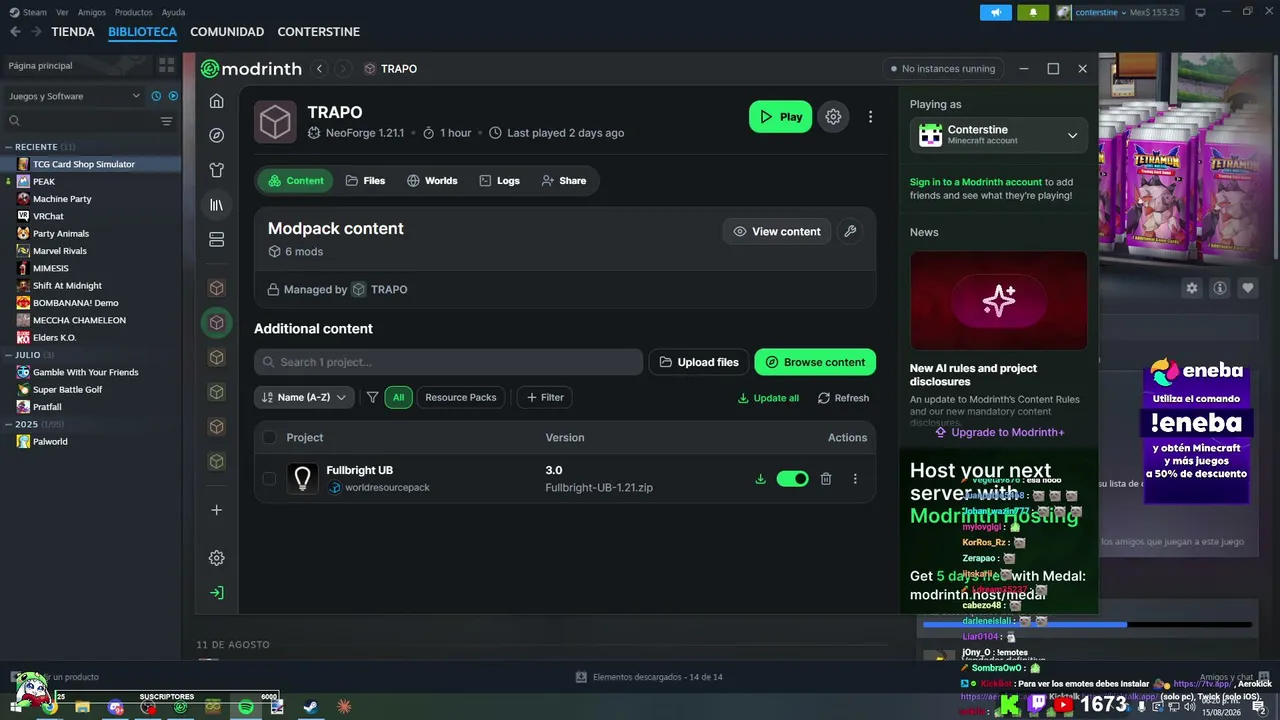
Task: Open Steam TIENDA tab
Action: (73, 32)
